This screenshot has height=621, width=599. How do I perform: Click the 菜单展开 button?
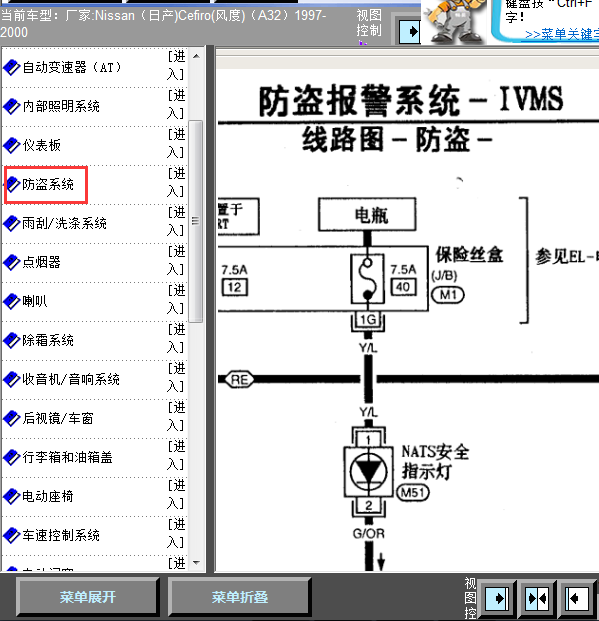(x=88, y=597)
